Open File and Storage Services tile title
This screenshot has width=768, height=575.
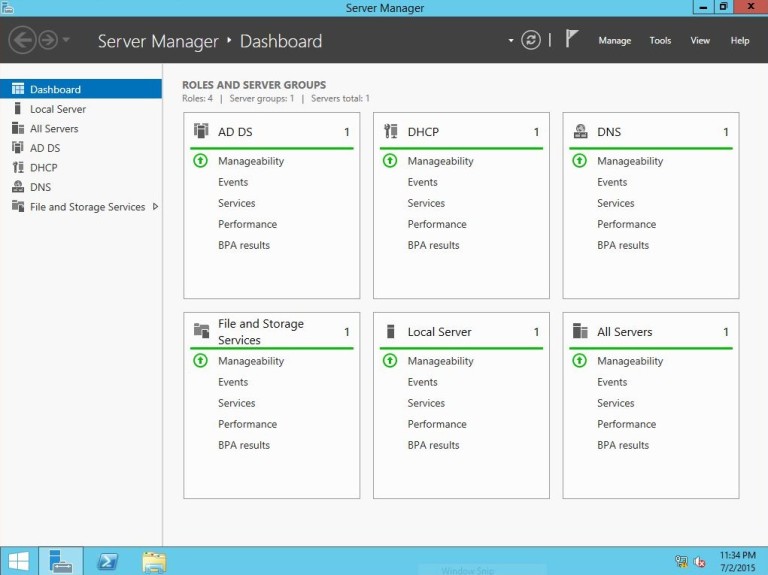click(261, 332)
